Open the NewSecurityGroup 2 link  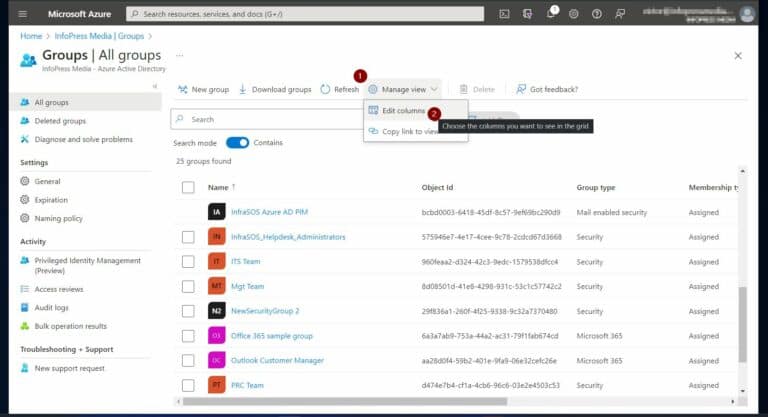[x=265, y=311]
